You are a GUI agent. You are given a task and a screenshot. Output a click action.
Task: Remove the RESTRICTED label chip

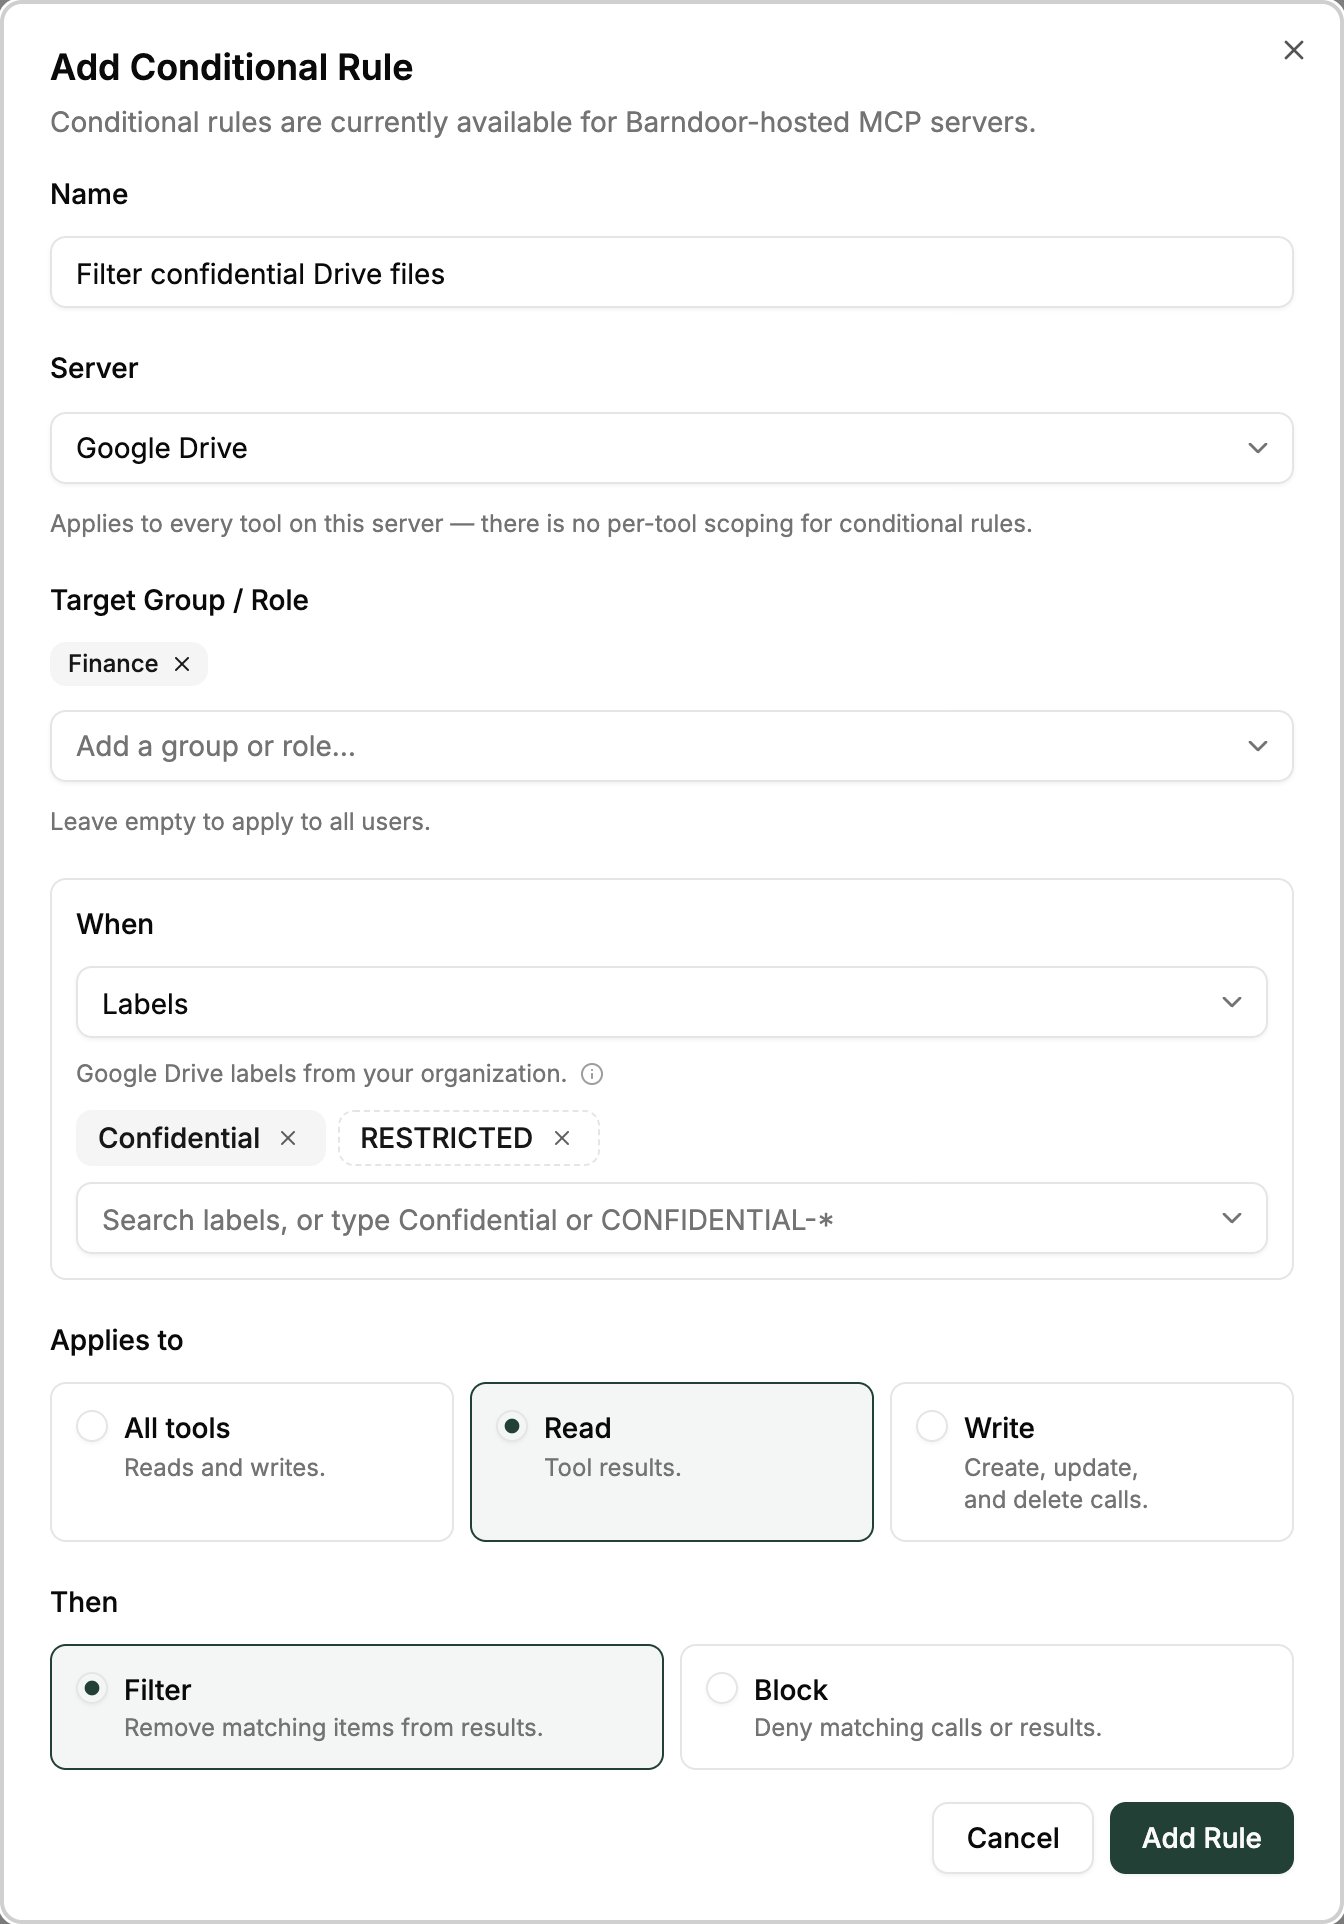[562, 1138]
